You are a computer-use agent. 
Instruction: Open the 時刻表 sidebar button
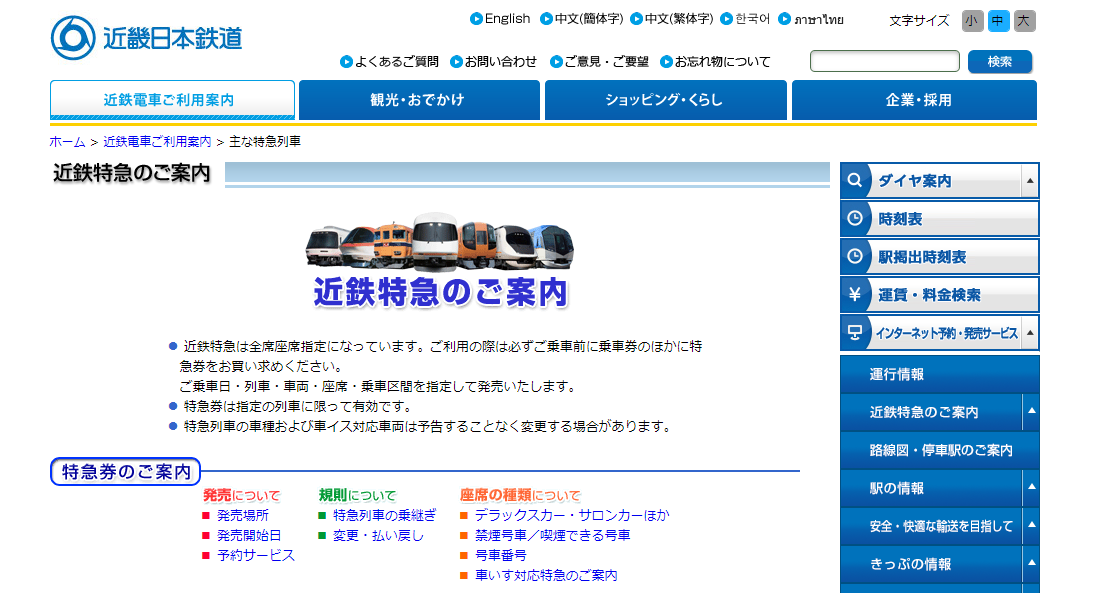coord(939,219)
